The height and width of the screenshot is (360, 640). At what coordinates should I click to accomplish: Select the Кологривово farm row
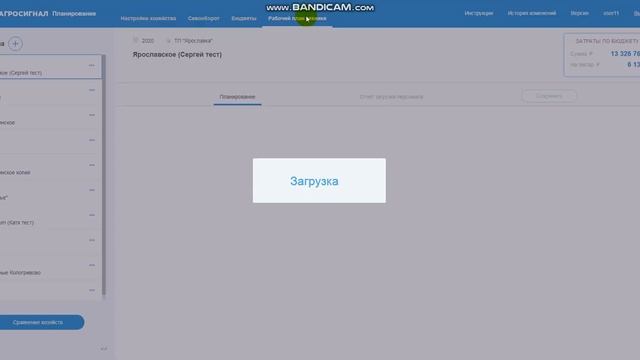tap(51, 267)
